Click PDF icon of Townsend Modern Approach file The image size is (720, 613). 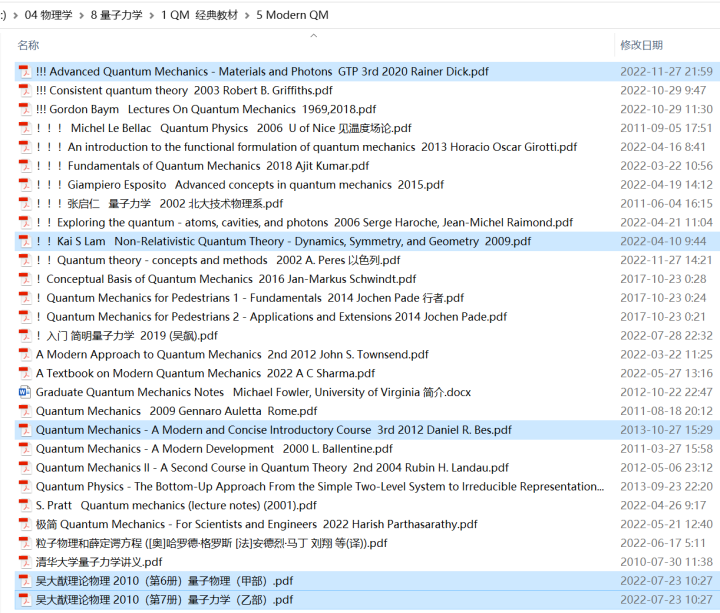click(x=24, y=354)
